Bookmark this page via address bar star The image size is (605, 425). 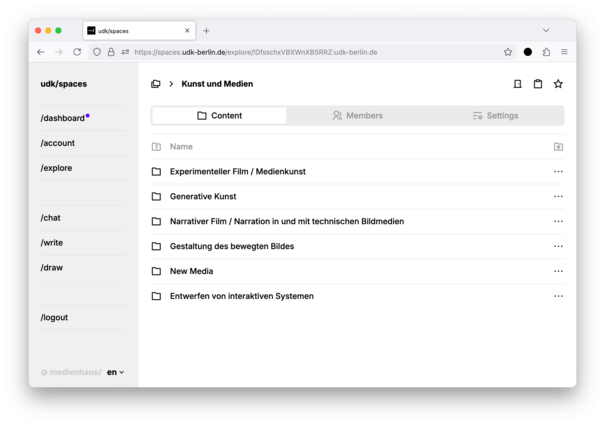click(508, 52)
